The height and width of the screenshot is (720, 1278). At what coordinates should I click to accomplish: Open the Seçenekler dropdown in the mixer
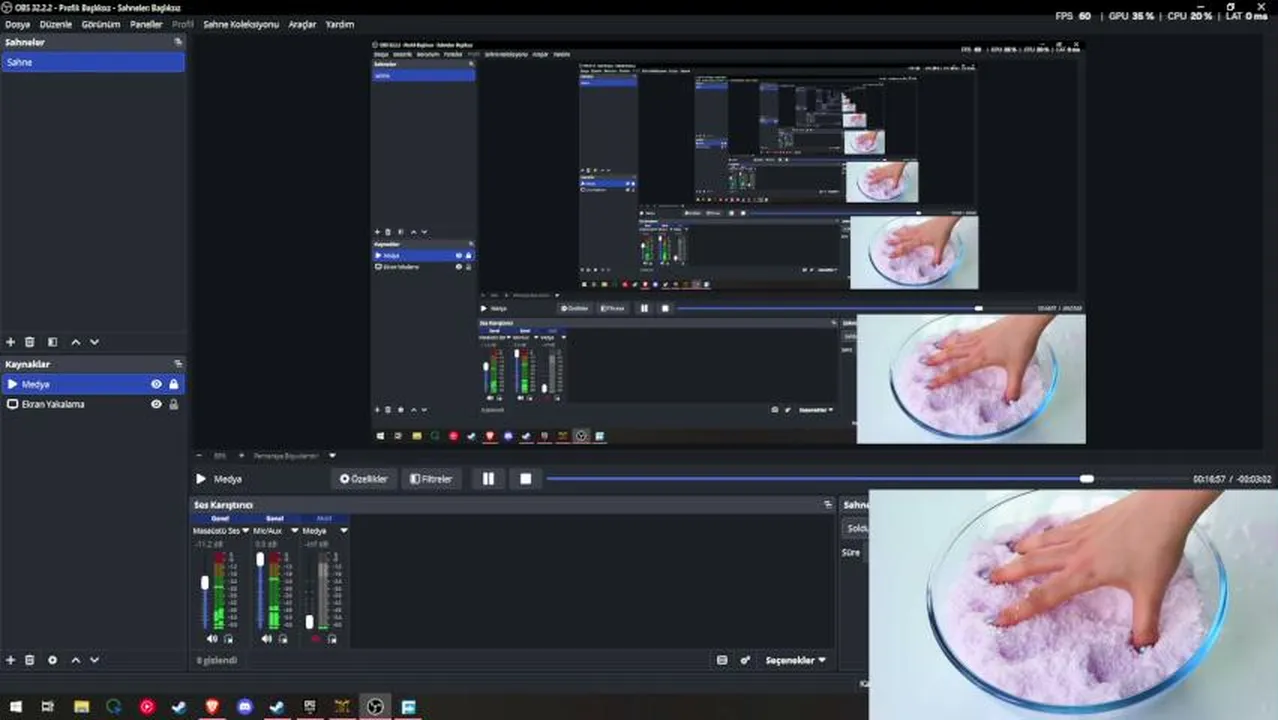point(796,660)
